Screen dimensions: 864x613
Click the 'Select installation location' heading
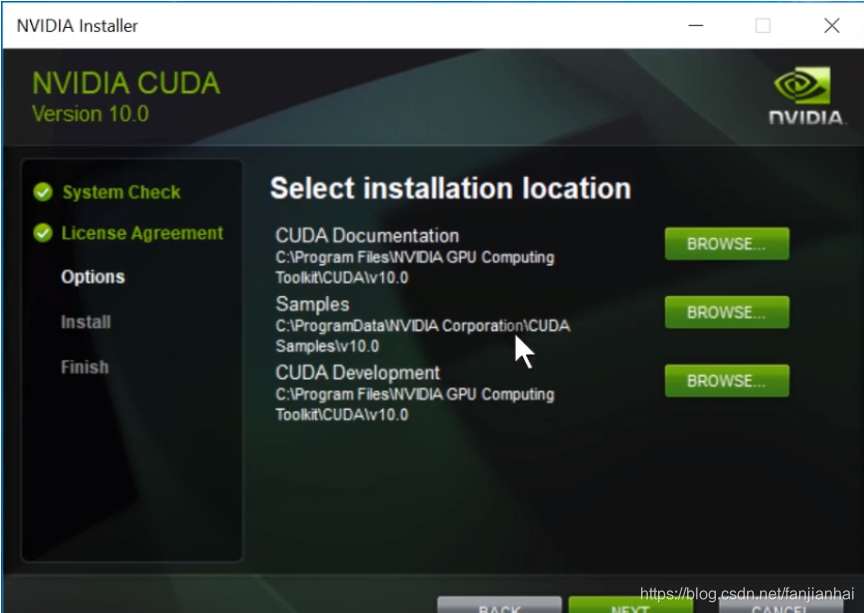pos(451,189)
